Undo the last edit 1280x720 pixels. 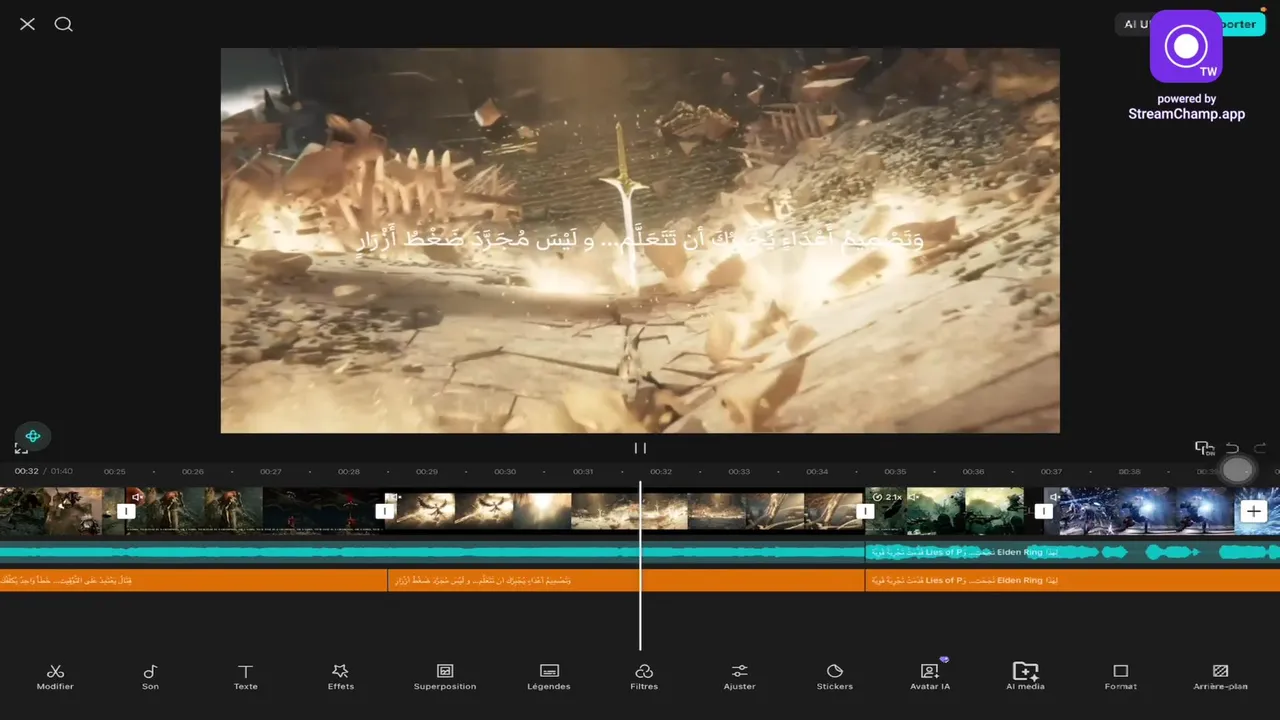[1232, 448]
